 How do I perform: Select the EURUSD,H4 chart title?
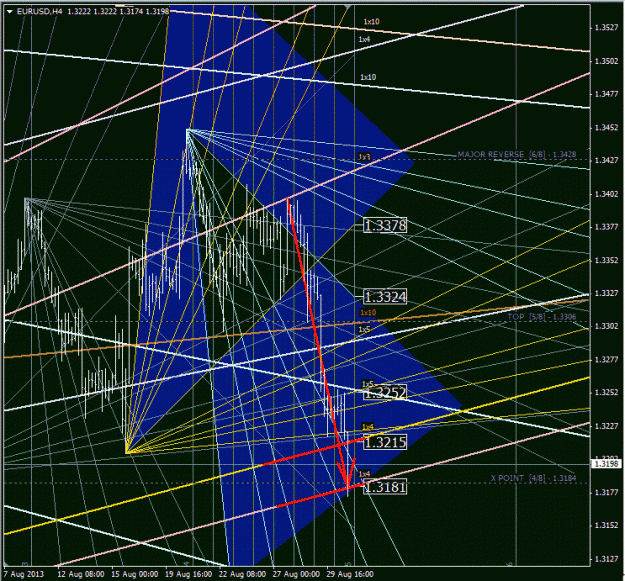point(40,12)
